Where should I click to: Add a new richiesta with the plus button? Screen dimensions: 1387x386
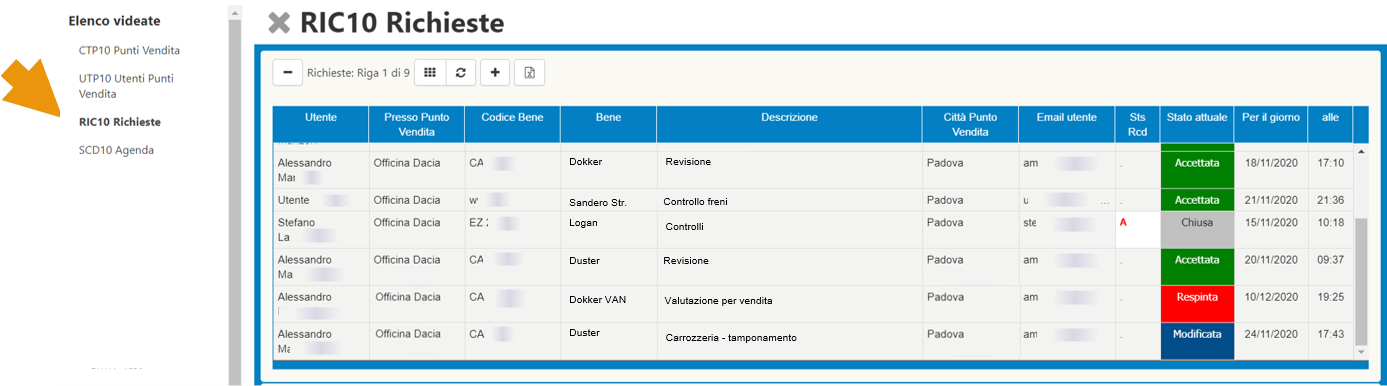pos(495,72)
